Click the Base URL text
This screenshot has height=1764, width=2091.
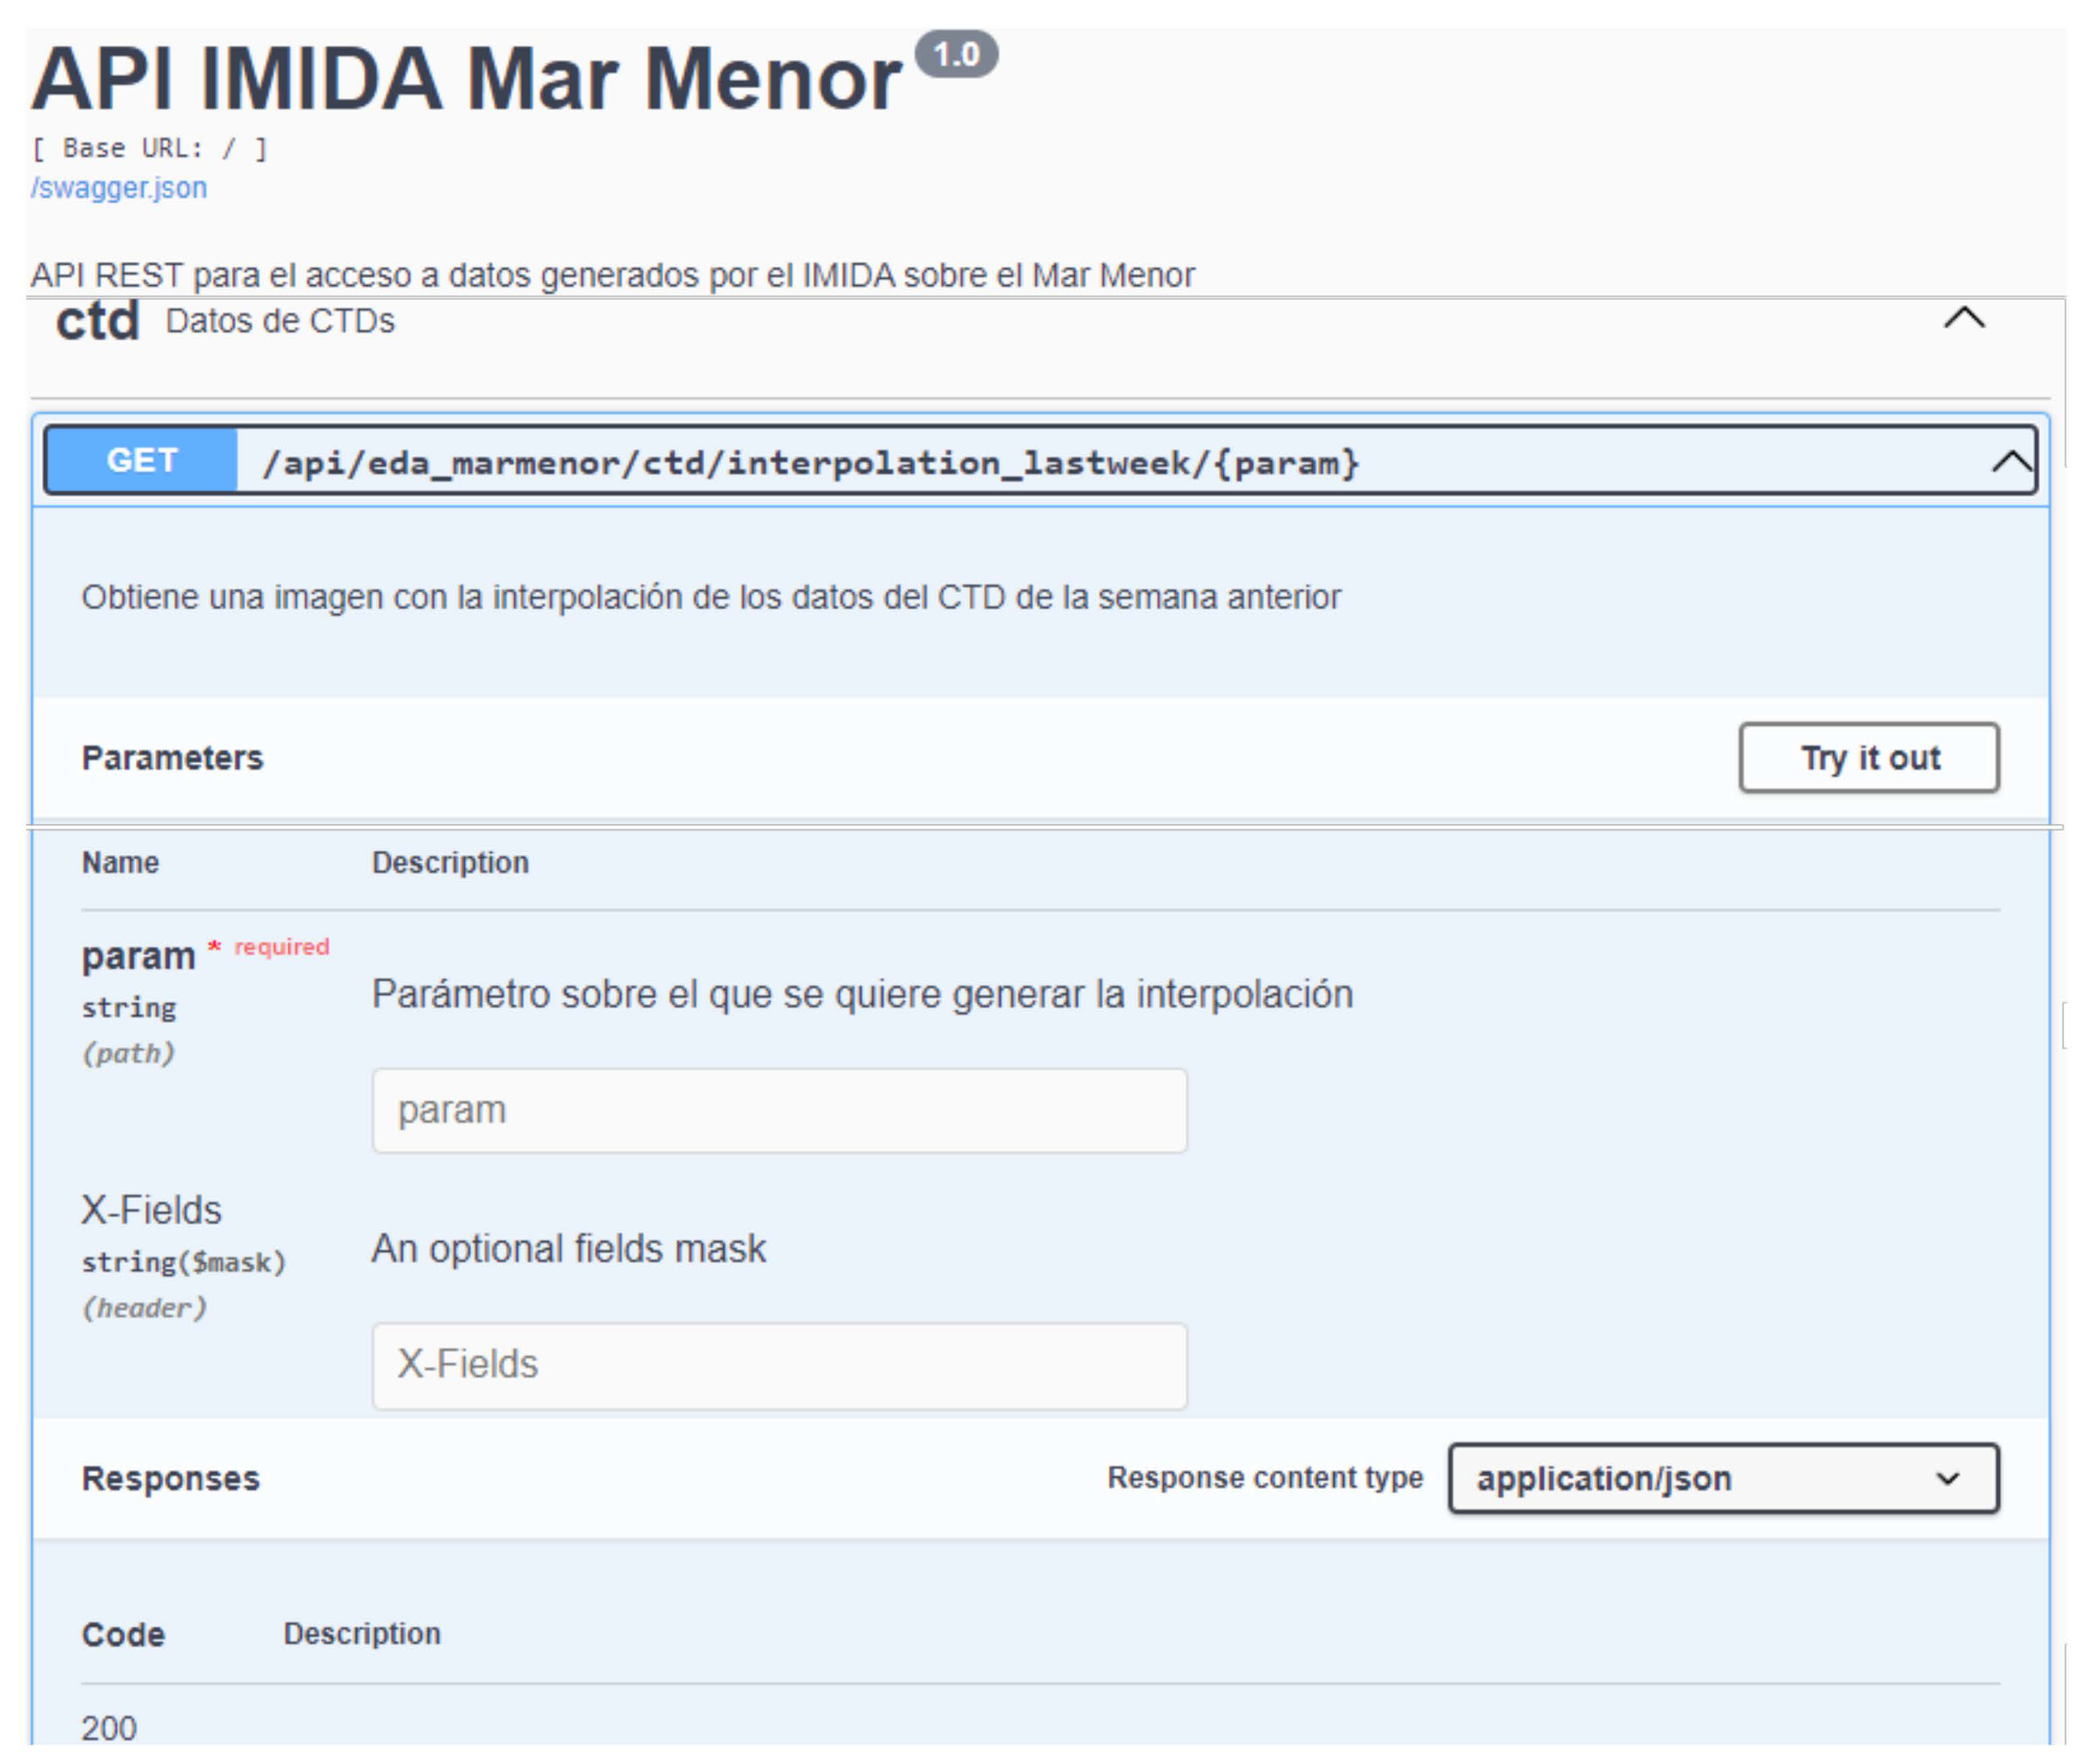pyautogui.click(x=149, y=149)
